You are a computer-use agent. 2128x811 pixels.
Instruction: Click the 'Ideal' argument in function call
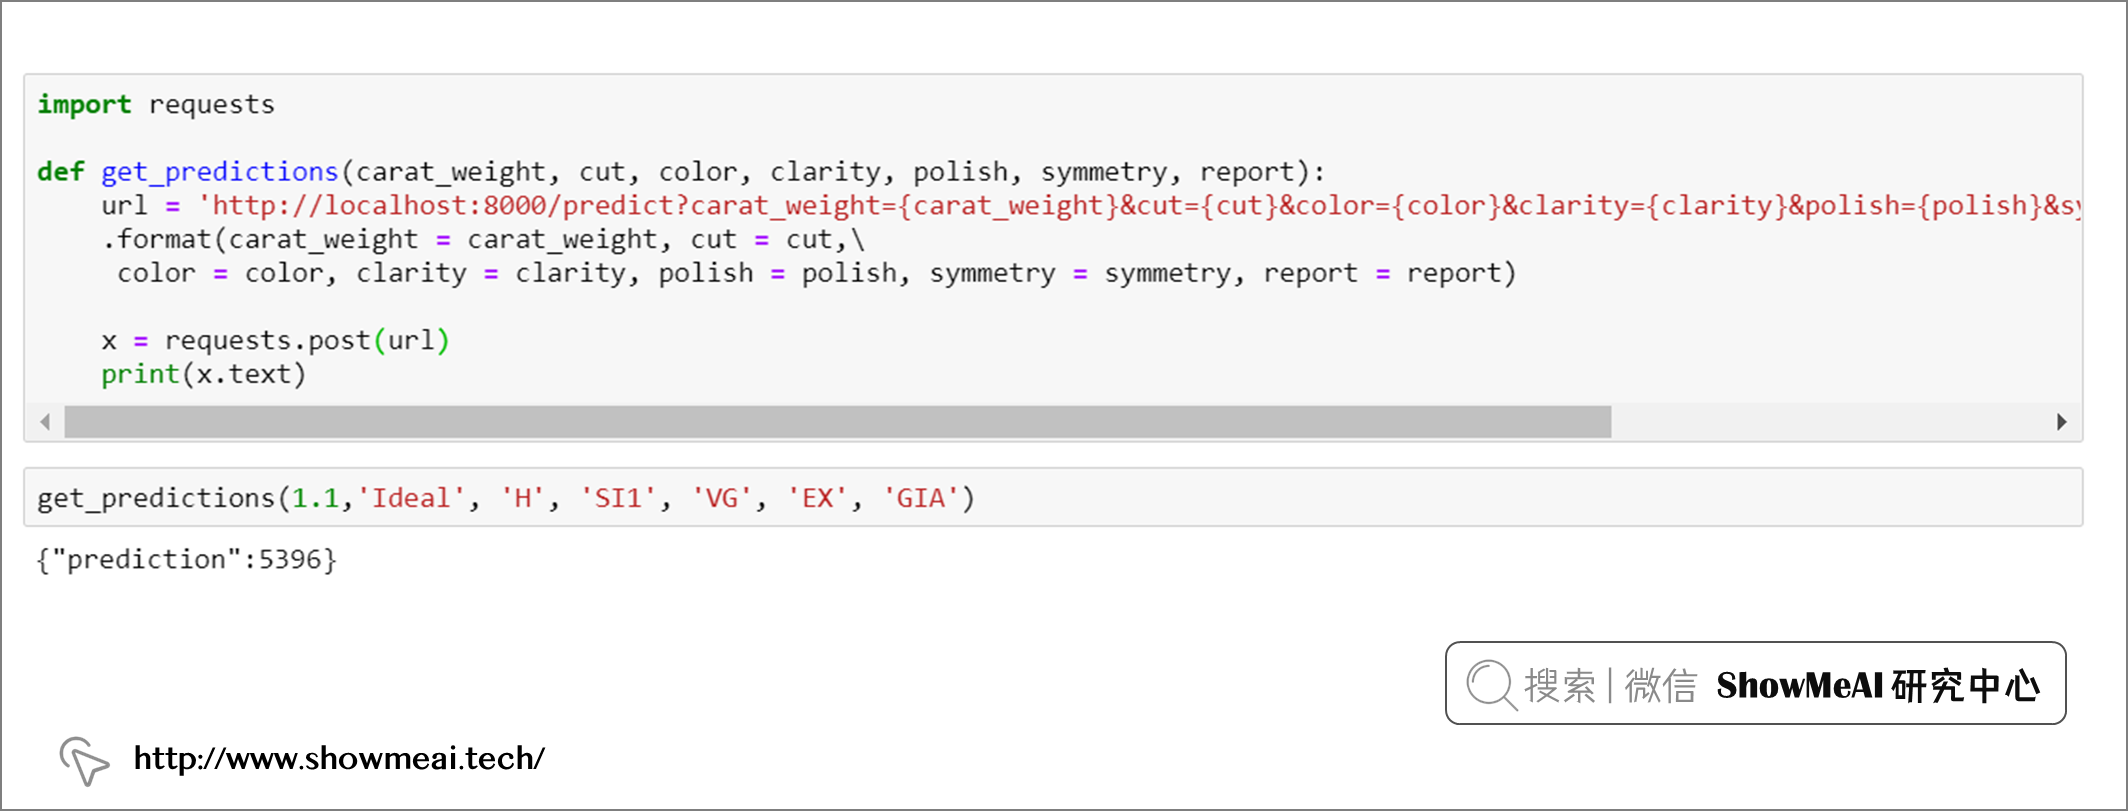(x=411, y=498)
